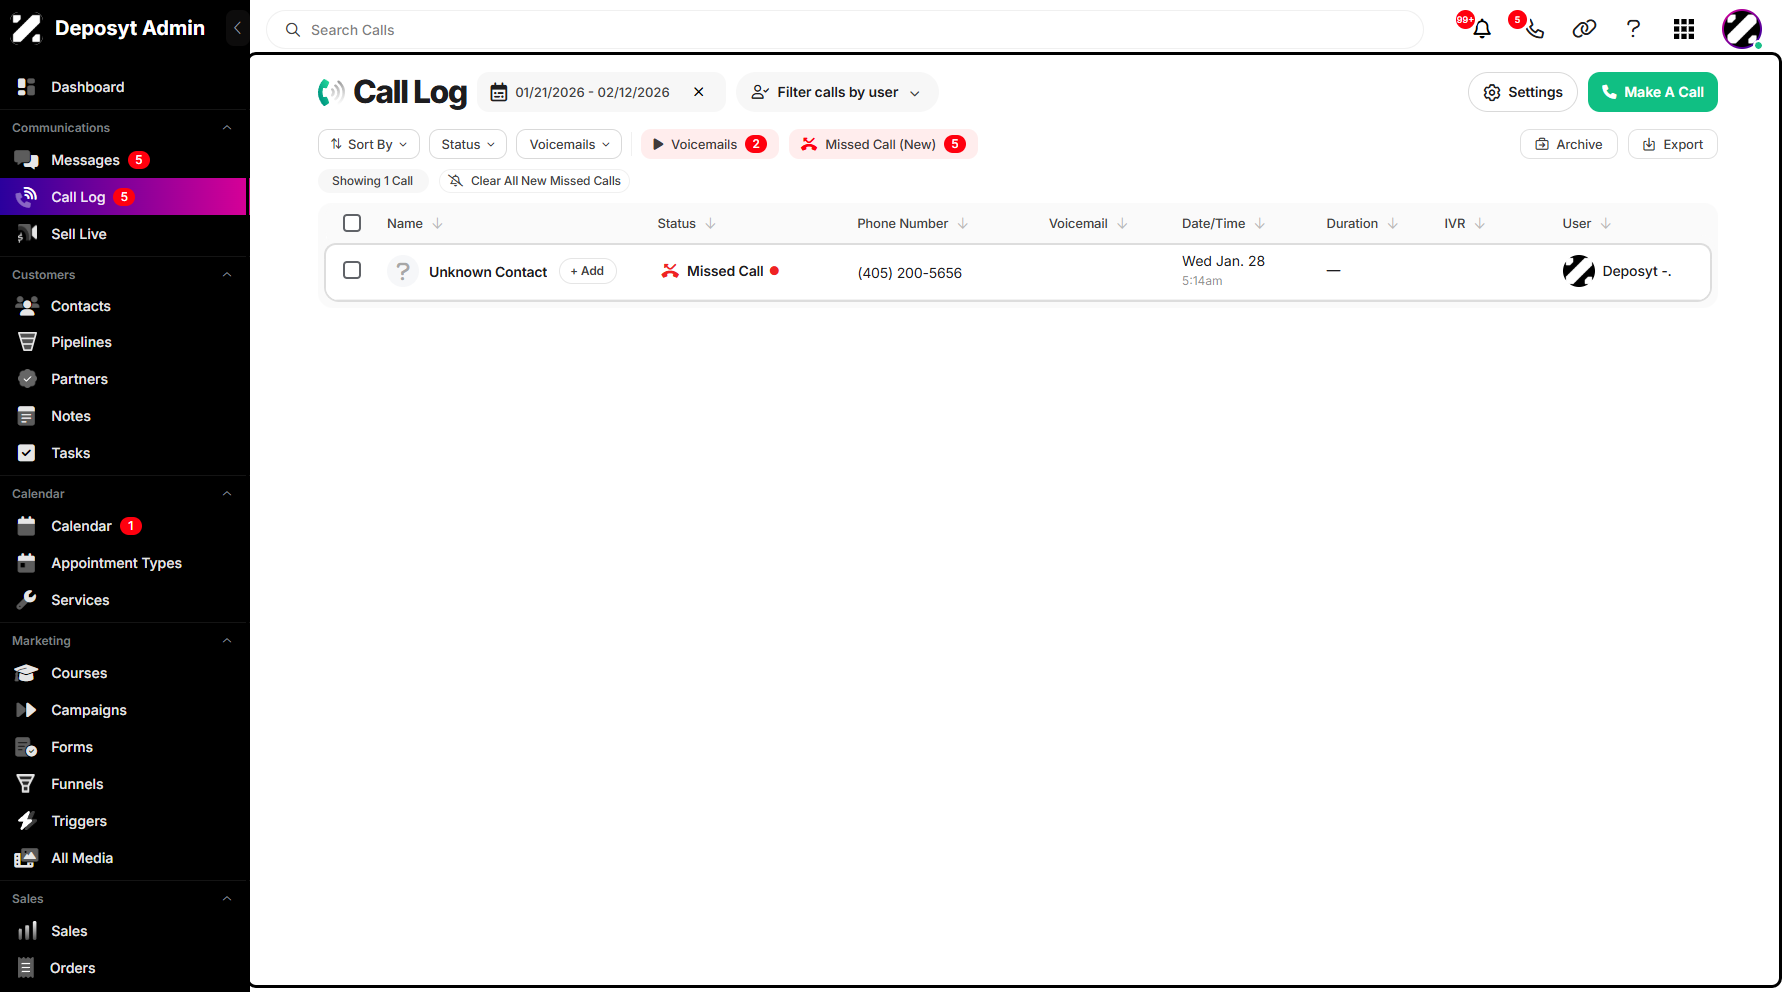
Task: Sort by IVR column arrow
Action: (1480, 224)
